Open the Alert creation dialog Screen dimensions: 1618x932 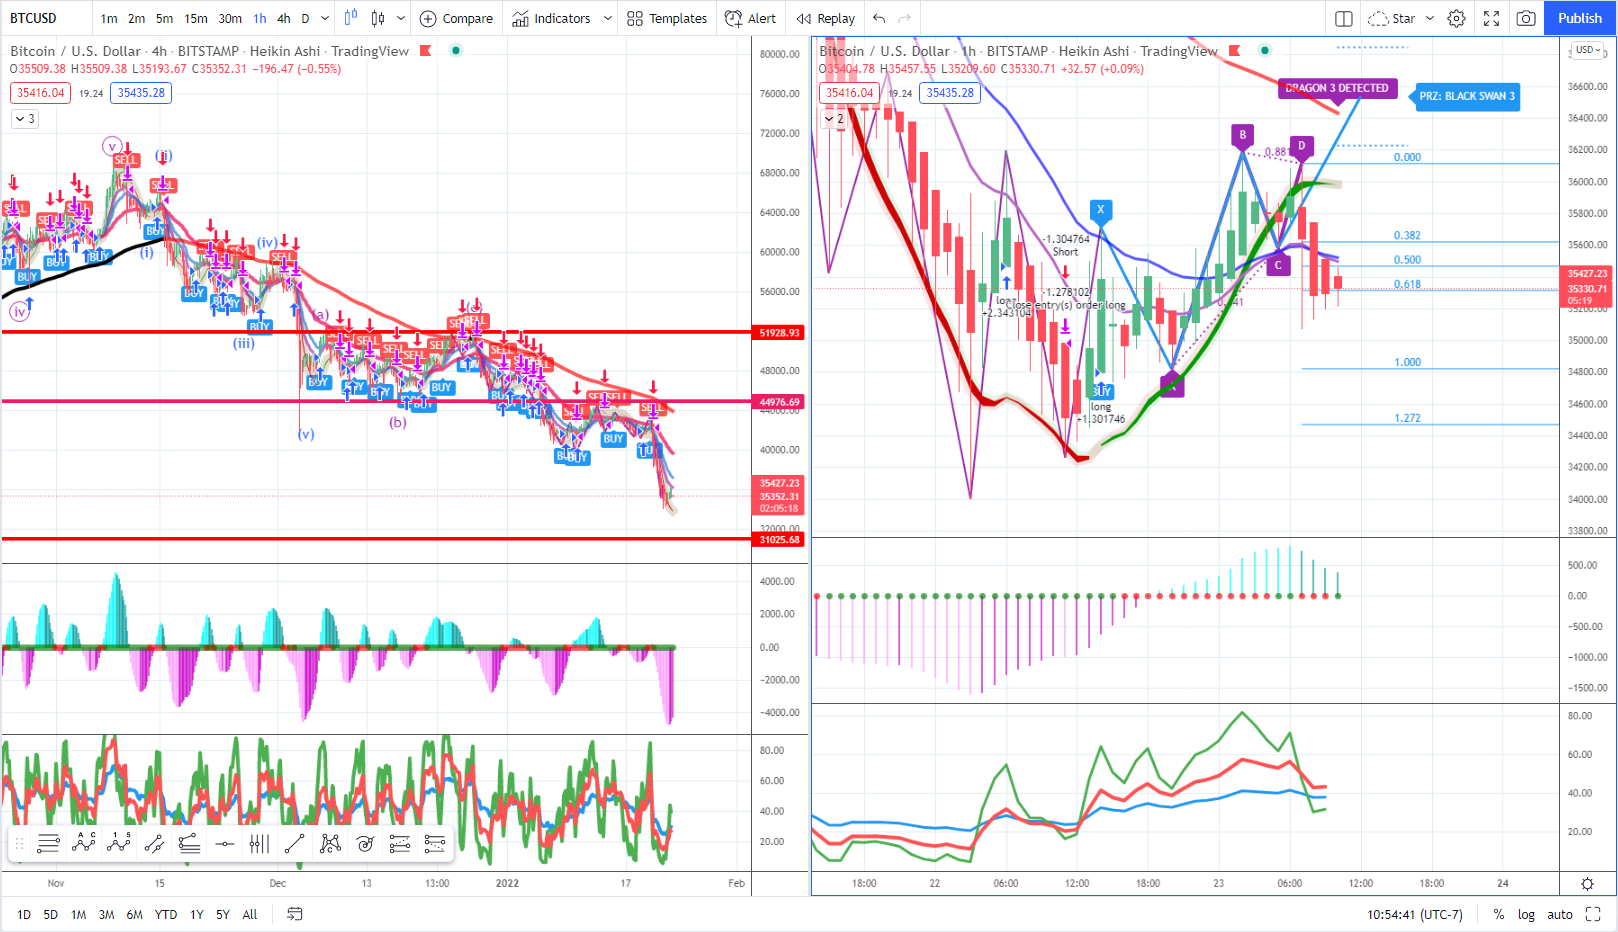coord(750,18)
